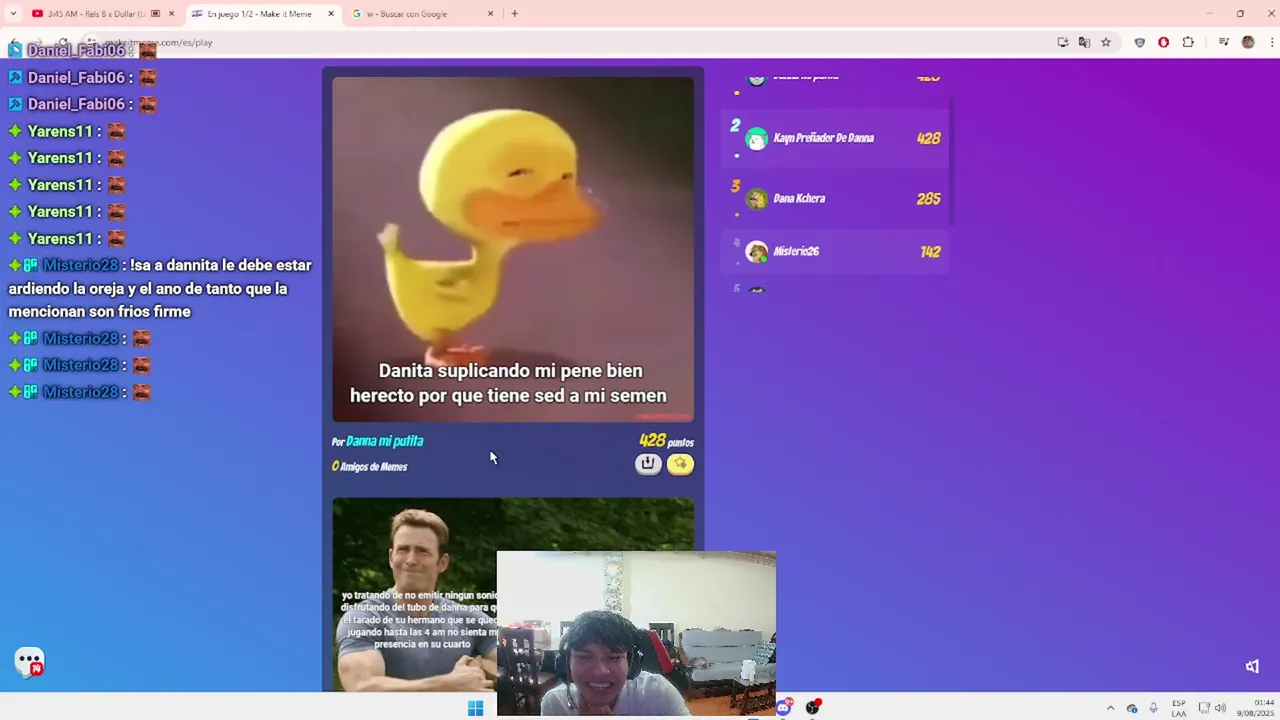Click the webcam overlay video
The height and width of the screenshot is (720, 1280).
[x=636, y=633]
